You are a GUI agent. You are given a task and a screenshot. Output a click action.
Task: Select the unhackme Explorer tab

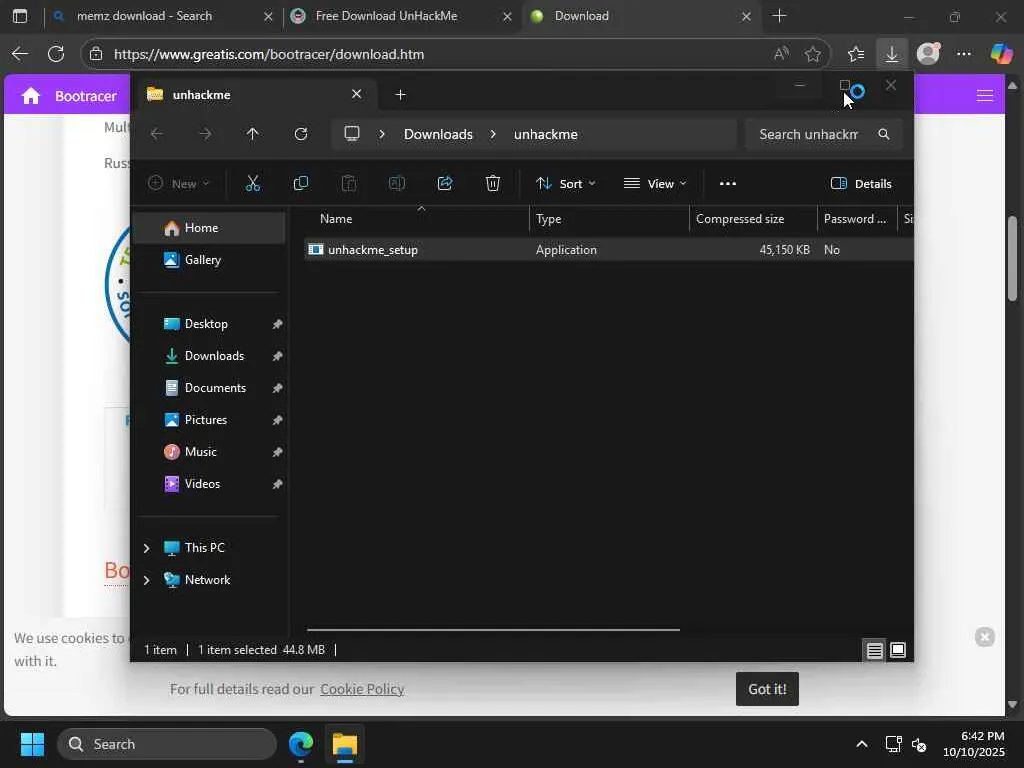[x=255, y=95]
